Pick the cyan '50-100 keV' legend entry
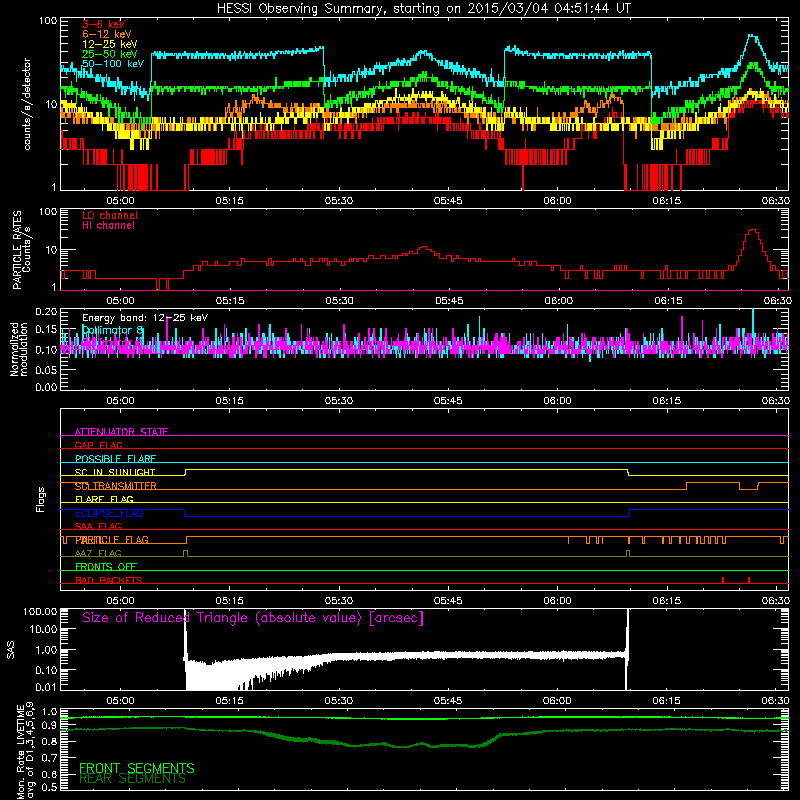The height and width of the screenshot is (800, 800). (113, 64)
